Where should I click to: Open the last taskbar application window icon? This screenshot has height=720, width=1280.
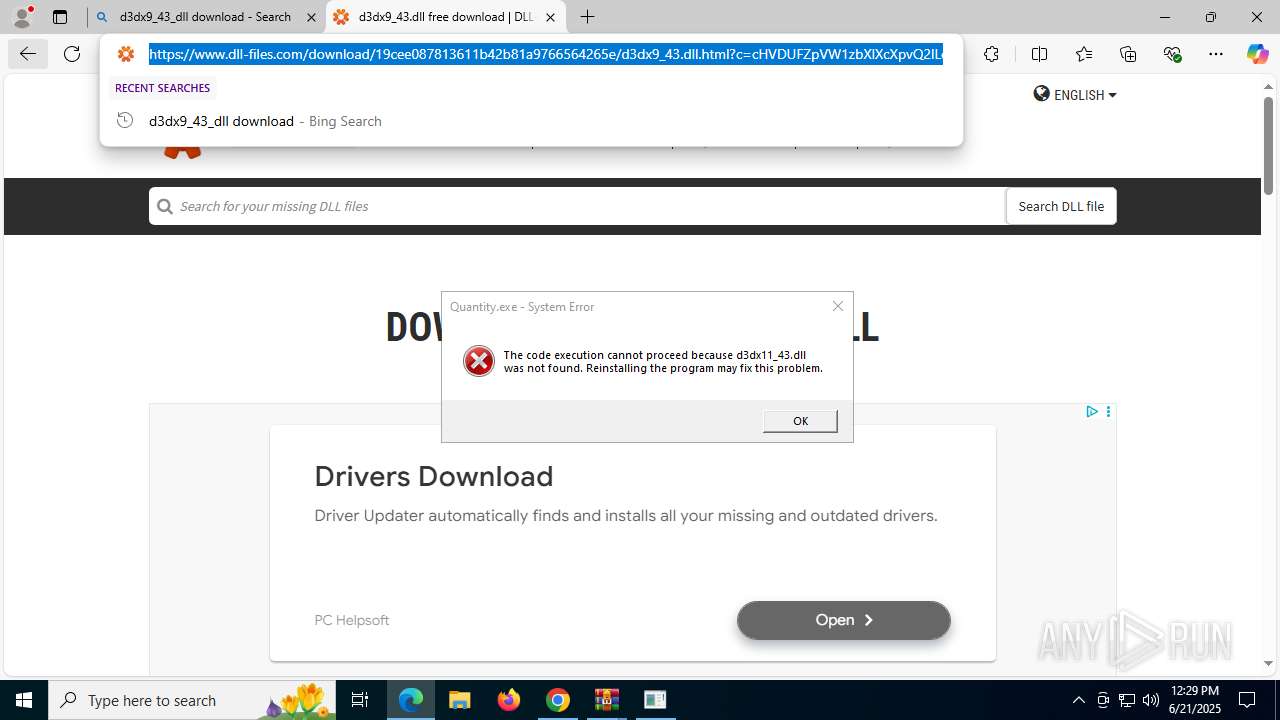pyautogui.click(x=655, y=700)
